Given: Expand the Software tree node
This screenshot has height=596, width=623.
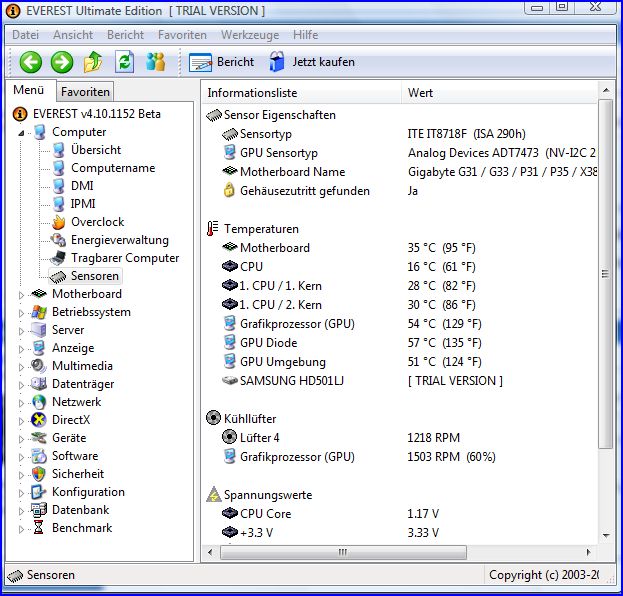Looking at the screenshot, I should (21, 457).
